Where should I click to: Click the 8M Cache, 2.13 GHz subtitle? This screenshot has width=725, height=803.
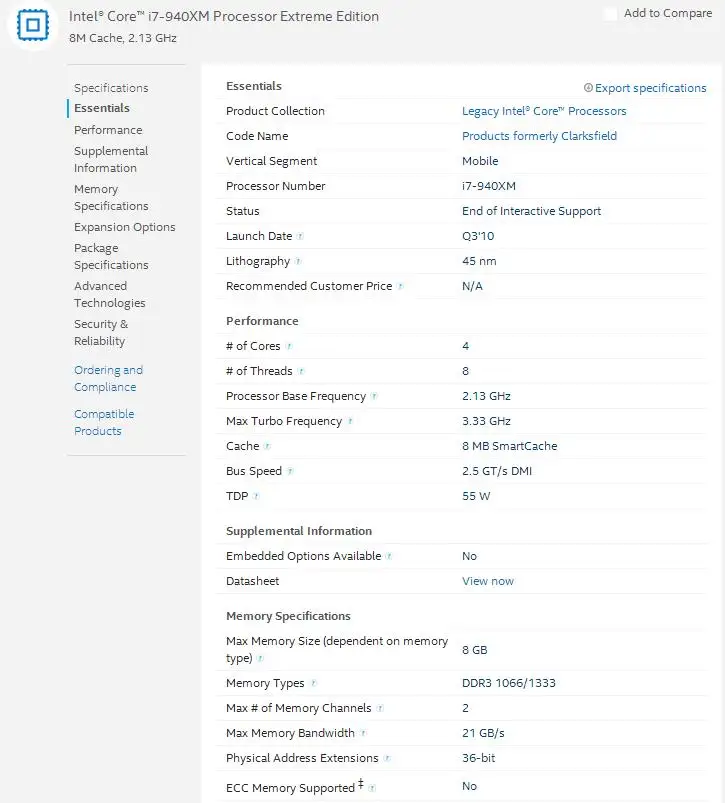click(123, 38)
